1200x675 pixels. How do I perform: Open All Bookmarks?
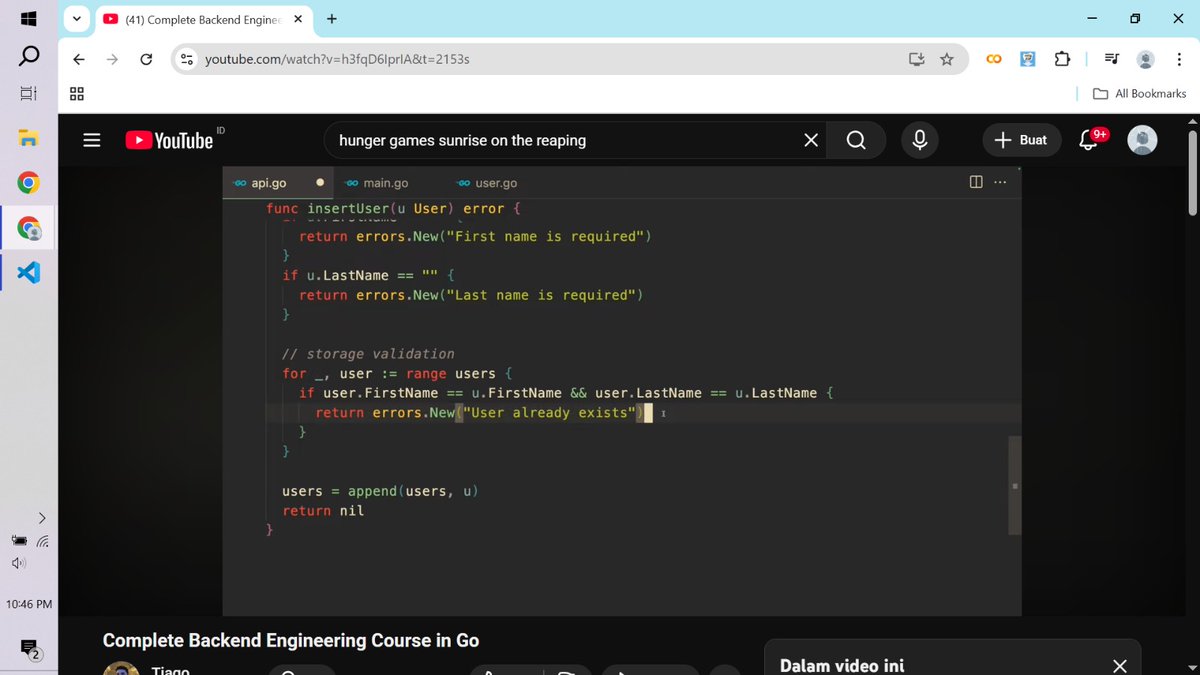pyautogui.click(x=1138, y=93)
